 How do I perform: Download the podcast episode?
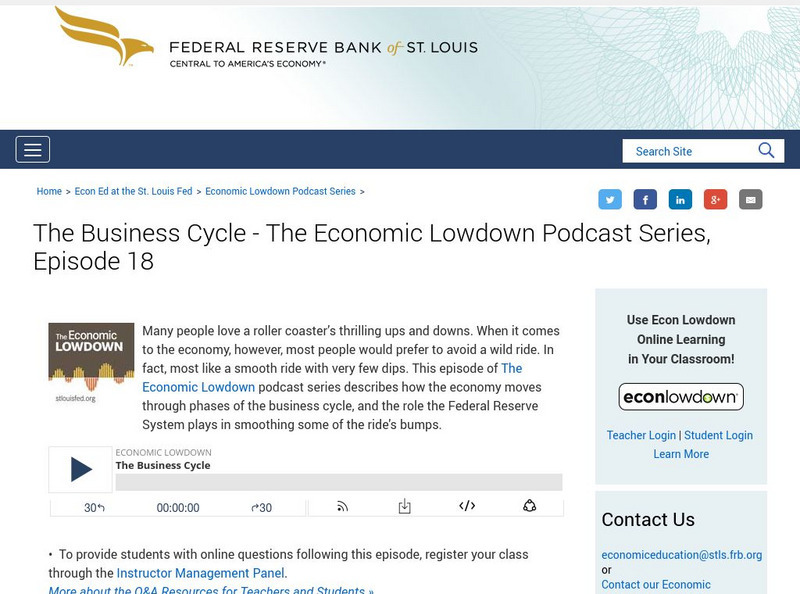405,507
